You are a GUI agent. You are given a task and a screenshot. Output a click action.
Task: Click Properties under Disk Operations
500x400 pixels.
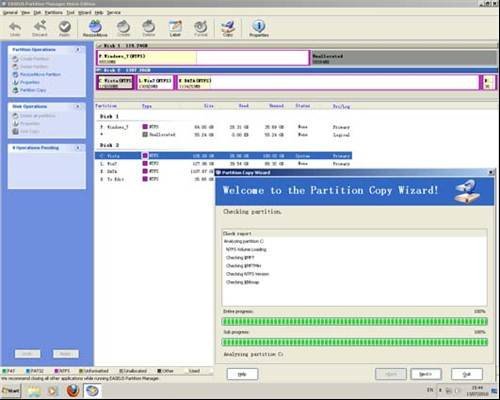(26, 123)
